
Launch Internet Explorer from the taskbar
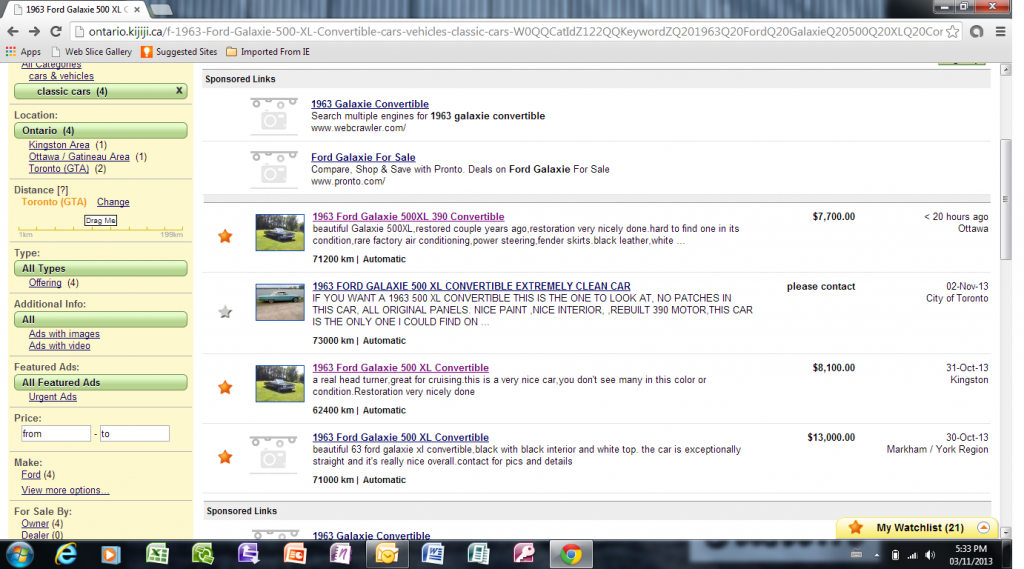[67, 553]
